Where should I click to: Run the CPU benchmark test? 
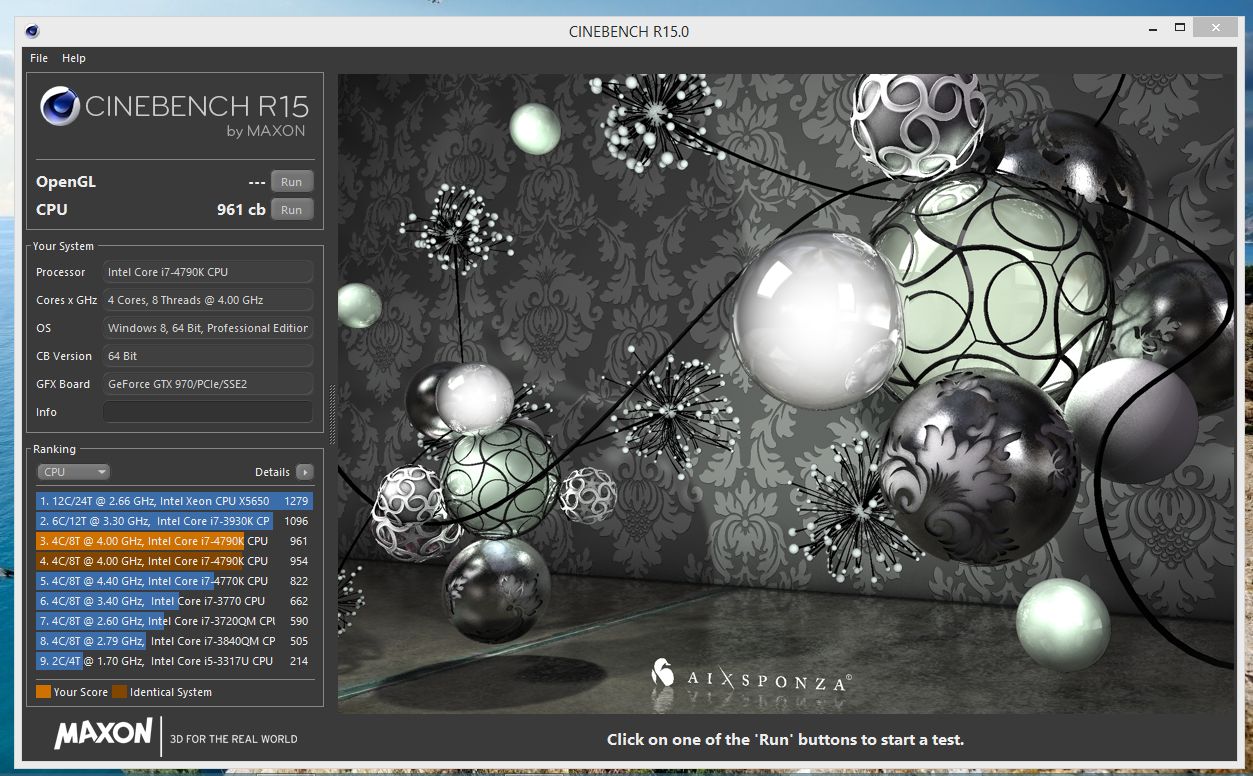(292, 210)
